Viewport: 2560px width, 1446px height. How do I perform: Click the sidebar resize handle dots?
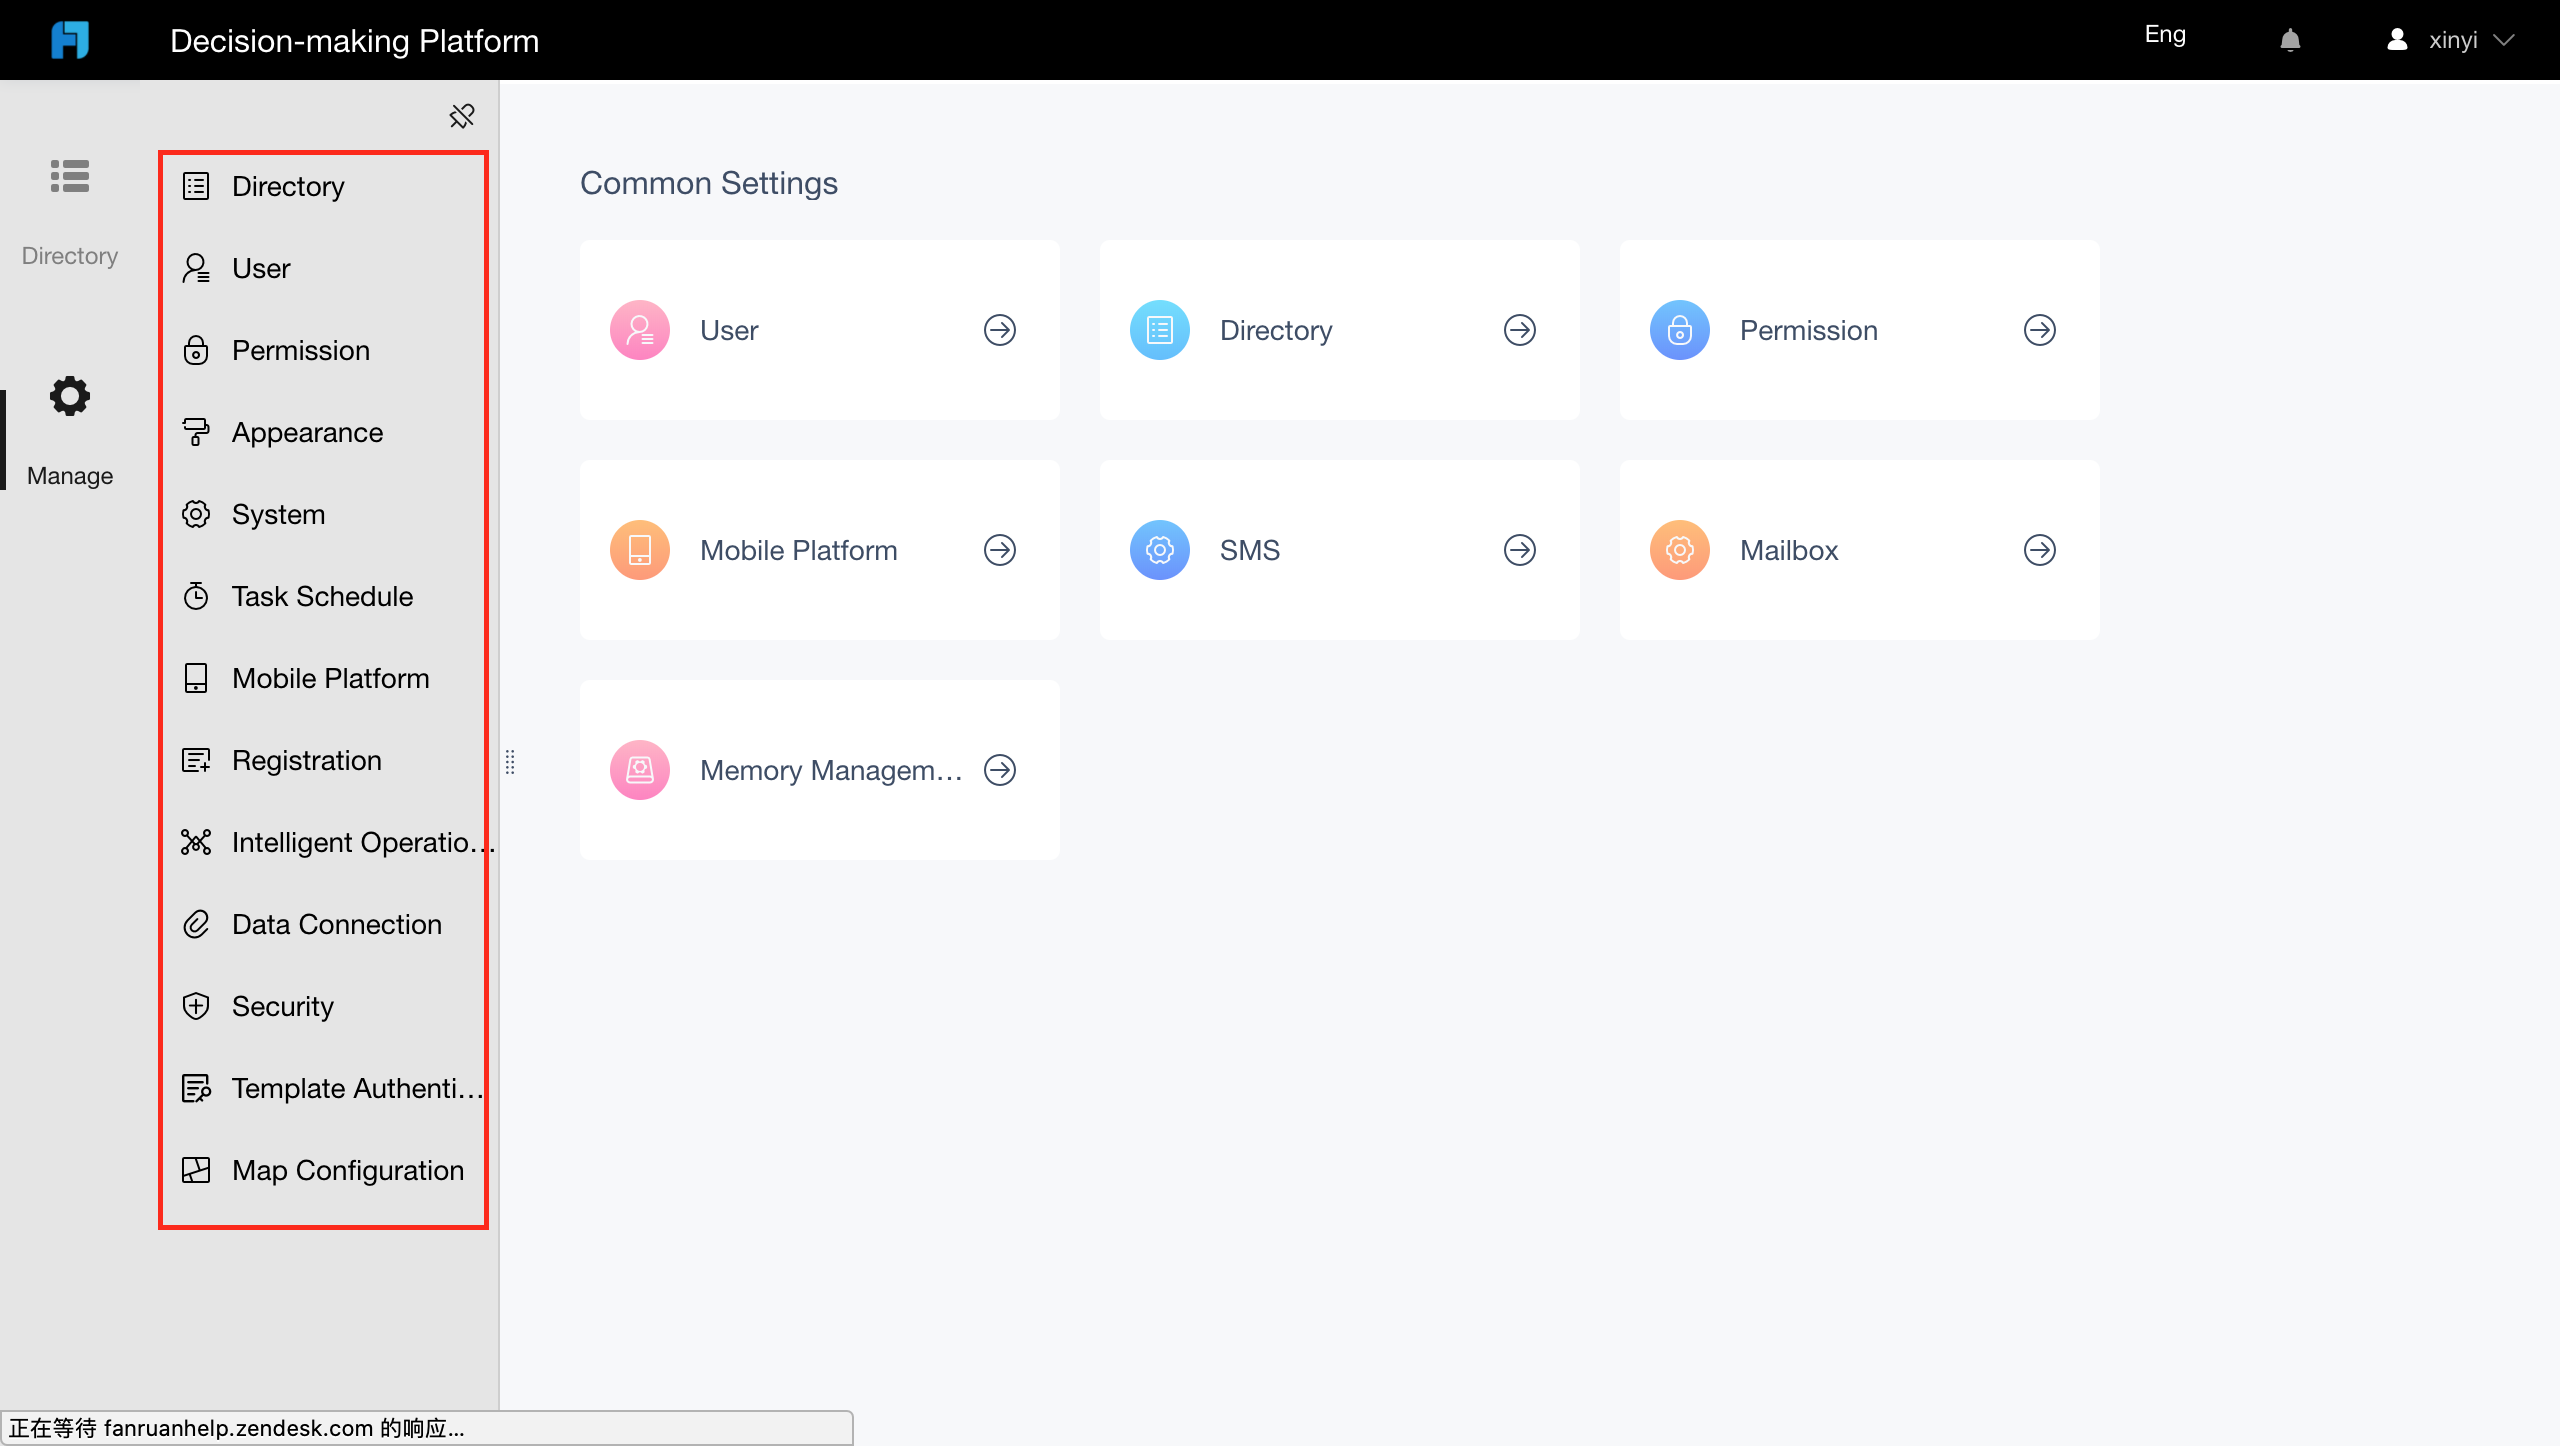coord(510,762)
